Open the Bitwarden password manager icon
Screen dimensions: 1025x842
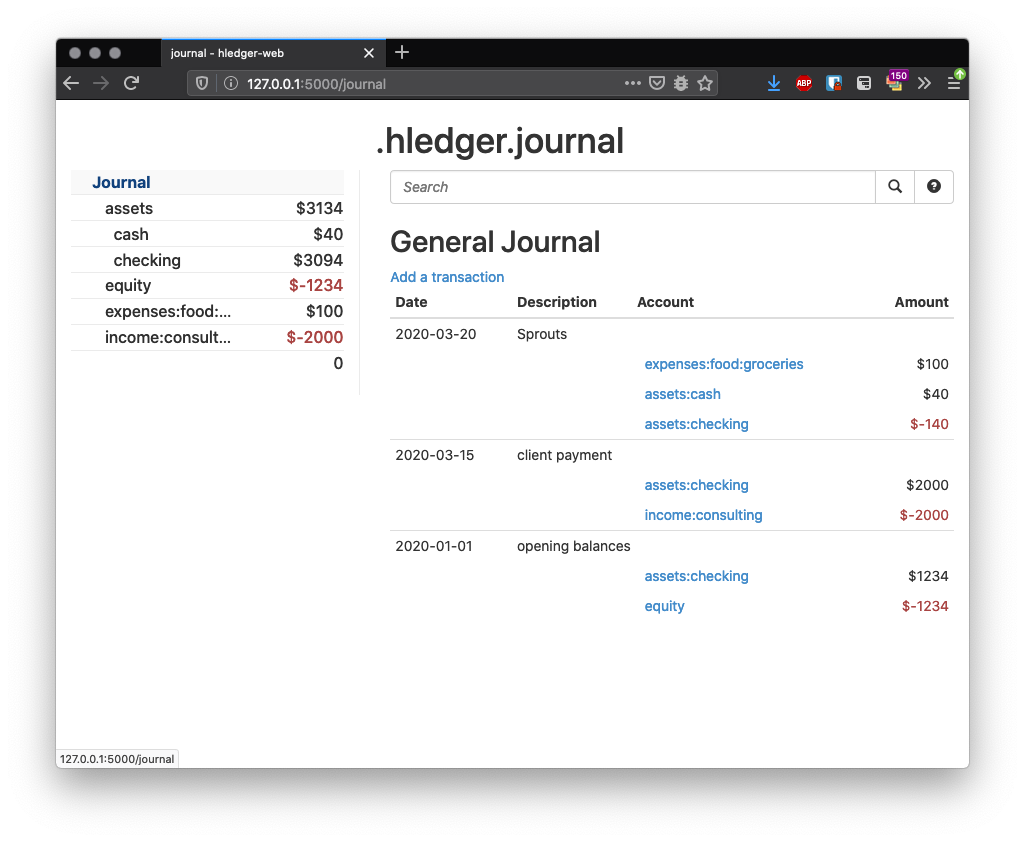click(834, 83)
